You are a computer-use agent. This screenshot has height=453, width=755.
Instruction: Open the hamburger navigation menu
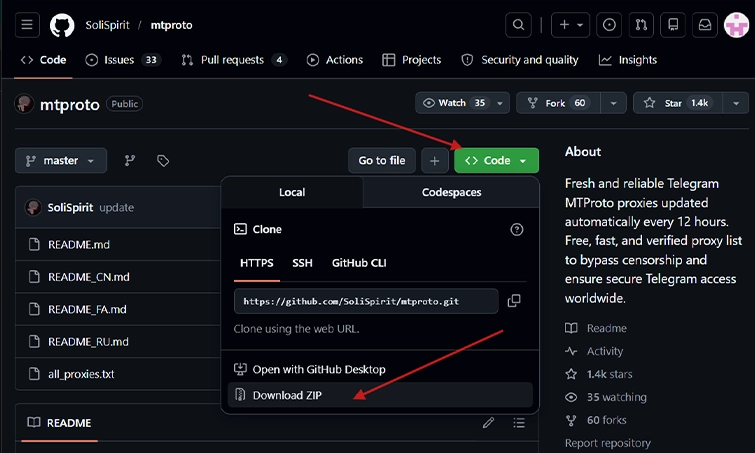pyautogui.click(x=27, y=25)
